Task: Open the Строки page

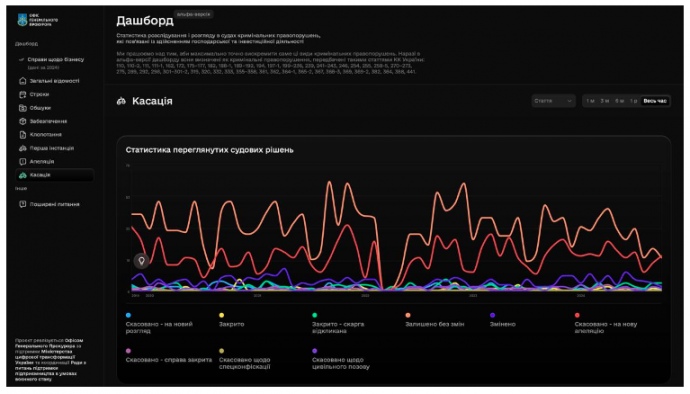Action: [54, 95]
